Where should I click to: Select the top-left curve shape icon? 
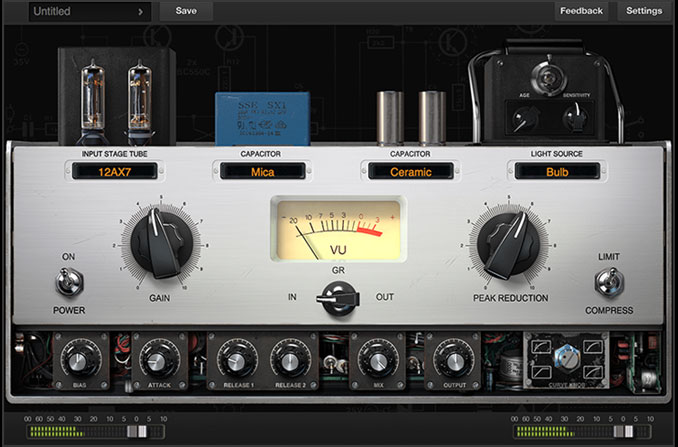click(x=540, y=346)
